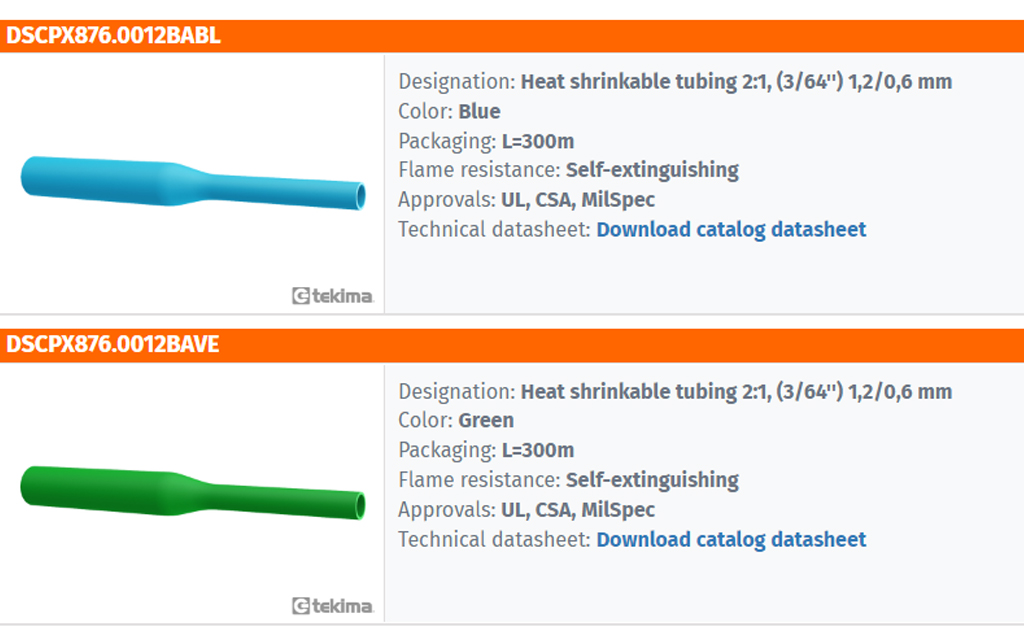
Task: Select the blue tubing Designation text
Action: tap(736, 82)
